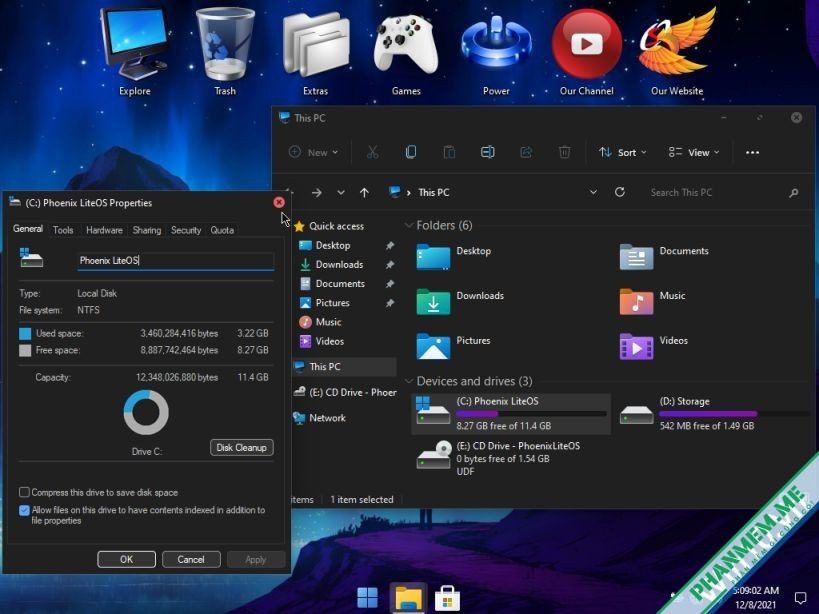Open the Our Website phoenix icon

click(677, 52)
